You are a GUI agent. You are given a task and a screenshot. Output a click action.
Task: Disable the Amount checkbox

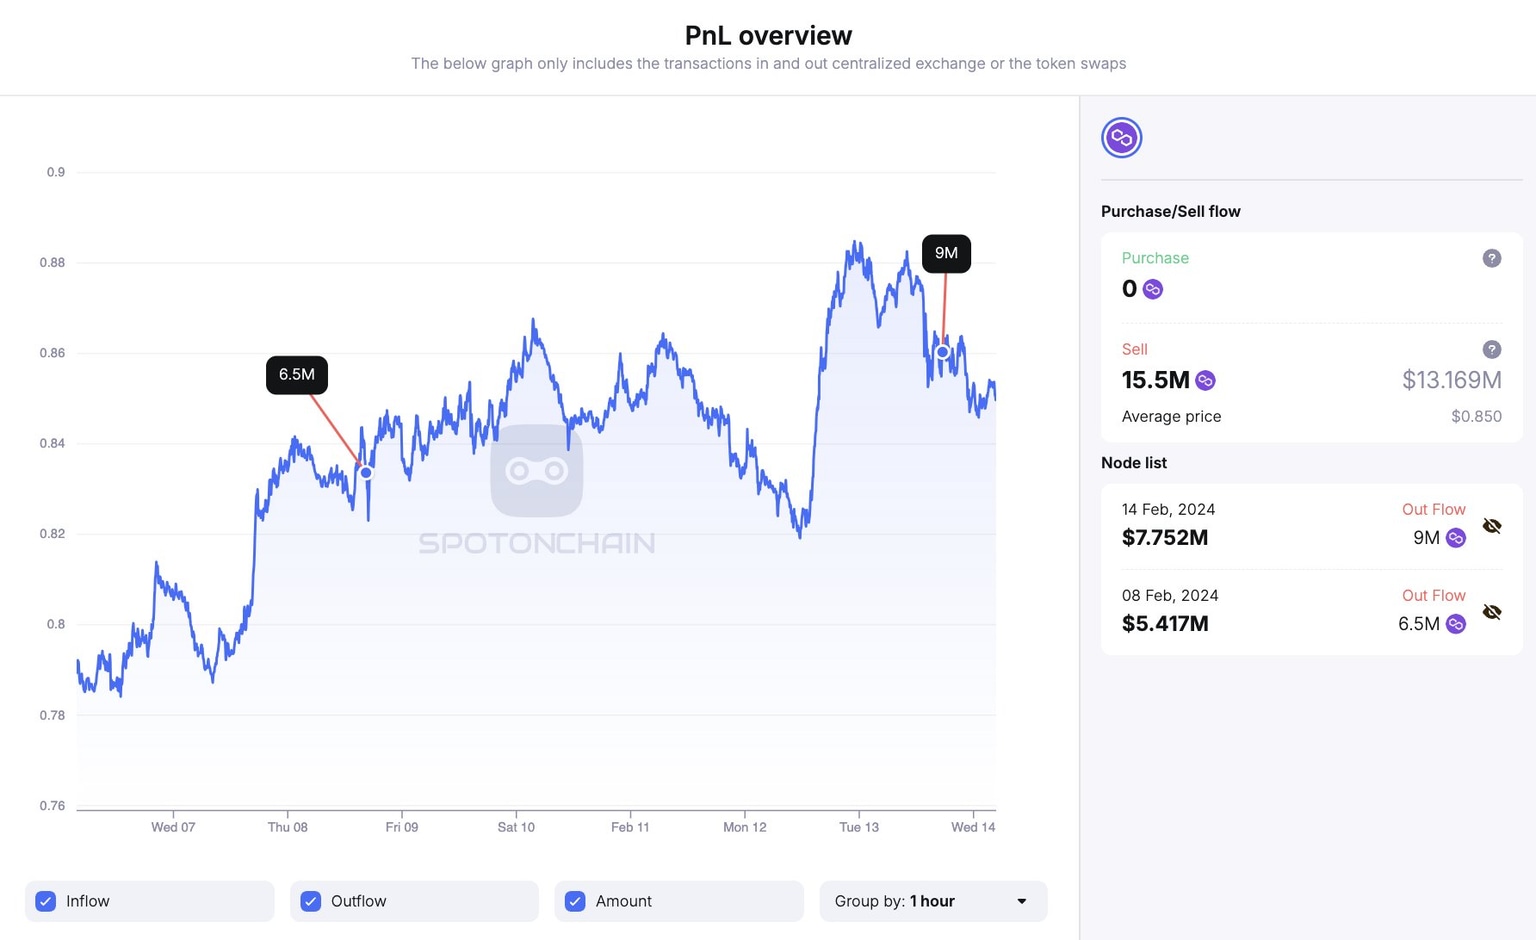tap(575, 901)
